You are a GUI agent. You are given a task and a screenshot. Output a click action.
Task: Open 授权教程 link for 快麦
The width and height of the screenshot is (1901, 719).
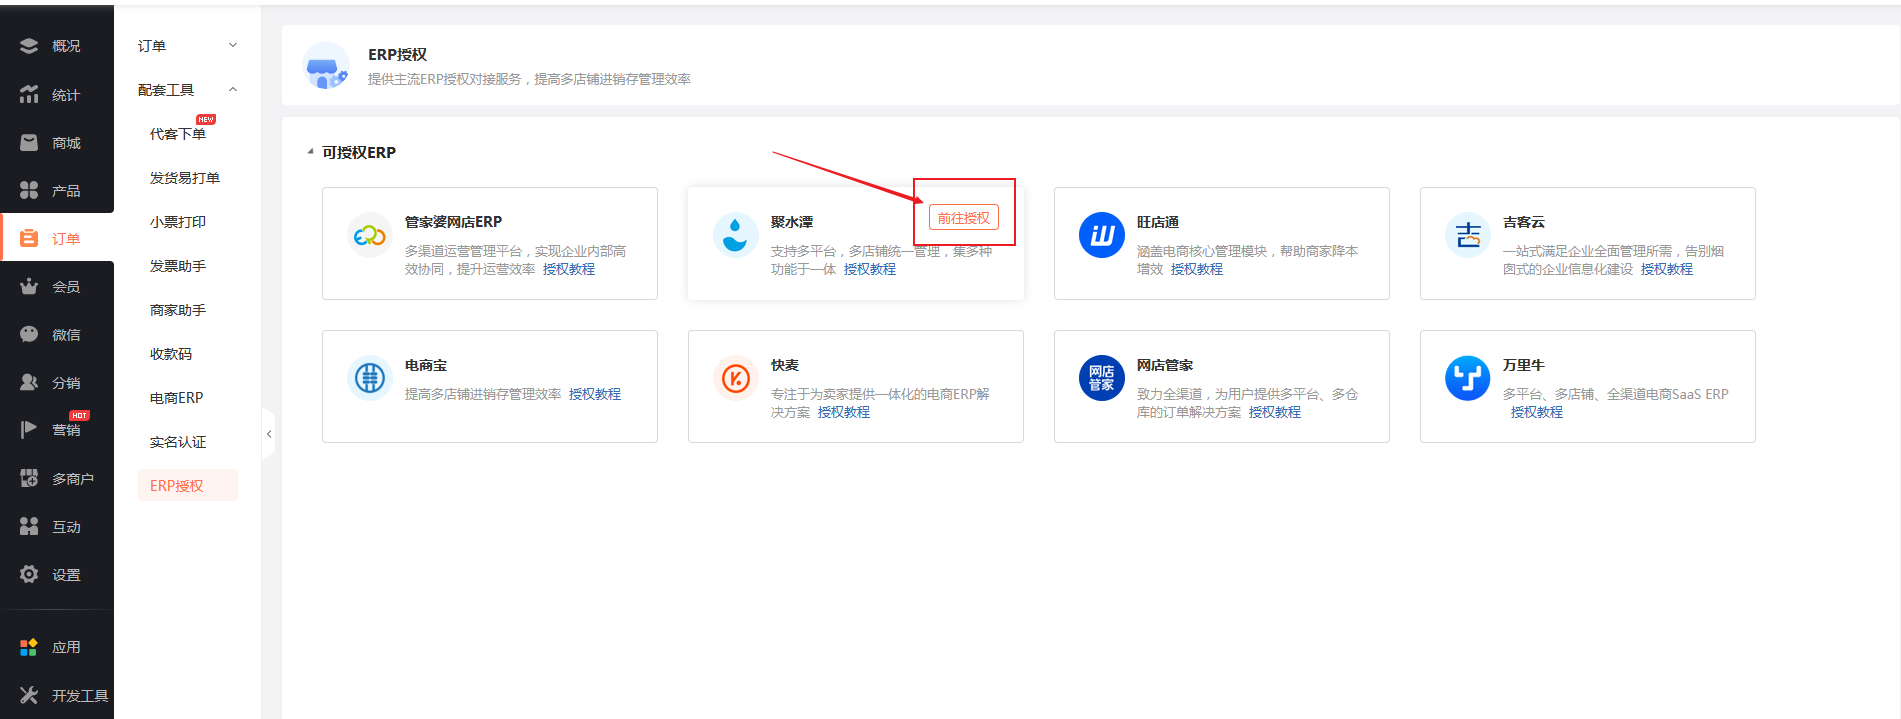click(844, 412)
